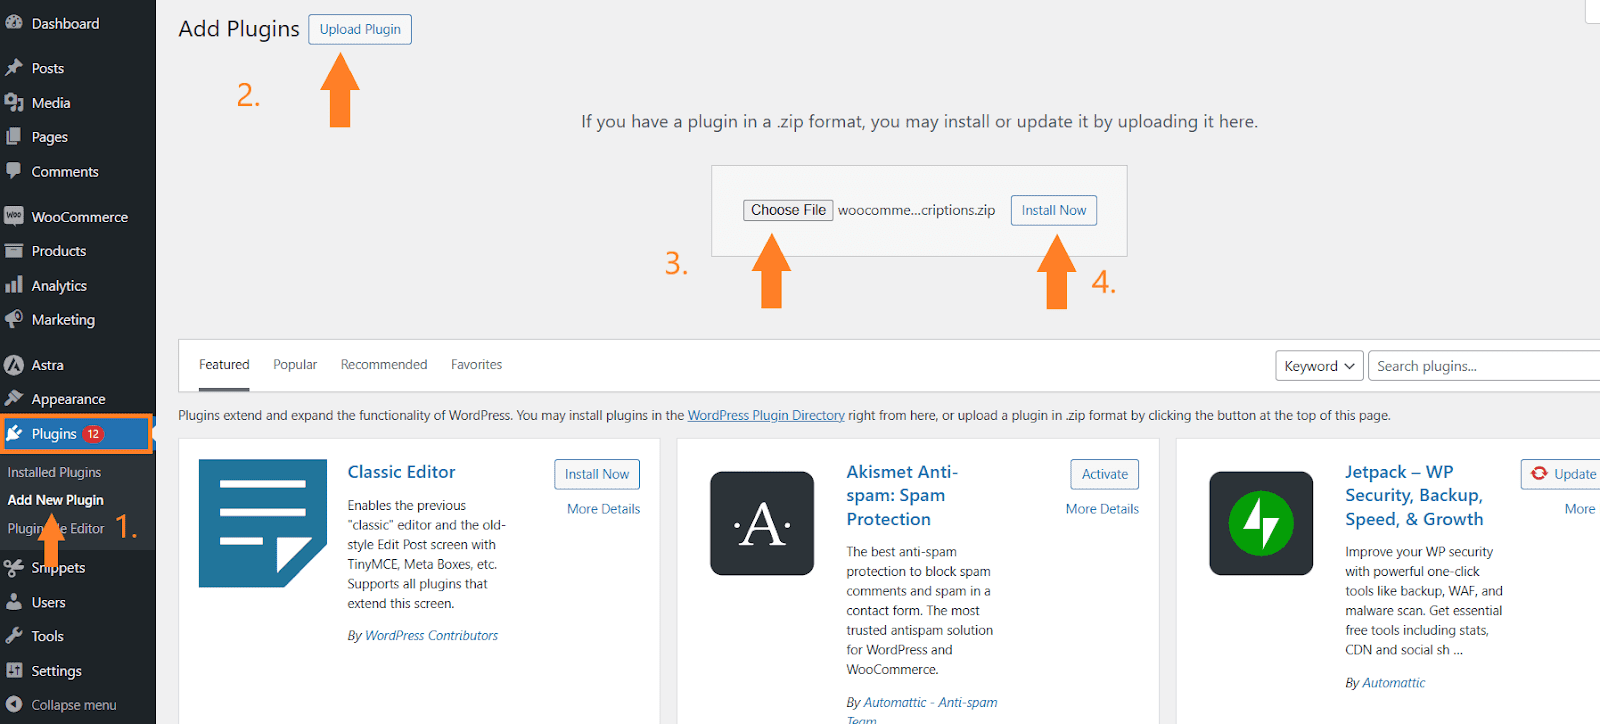This screenshot has width=1600, height=724.
Task: Switch to the Popular tab
Action: point(295,365)
